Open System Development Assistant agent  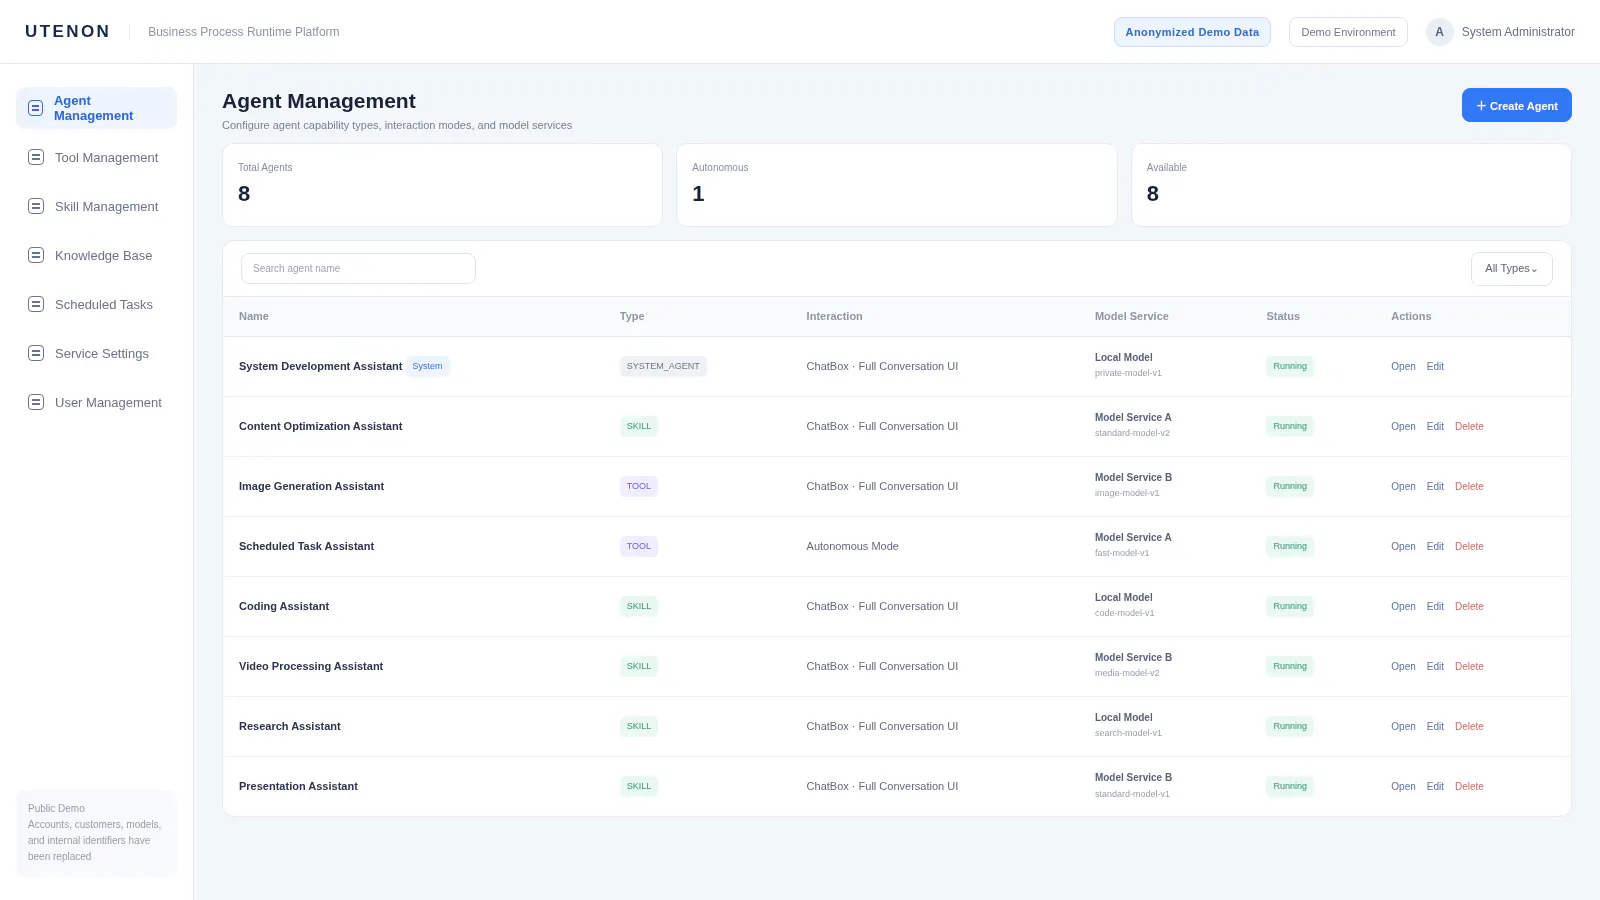(1403, 366)
